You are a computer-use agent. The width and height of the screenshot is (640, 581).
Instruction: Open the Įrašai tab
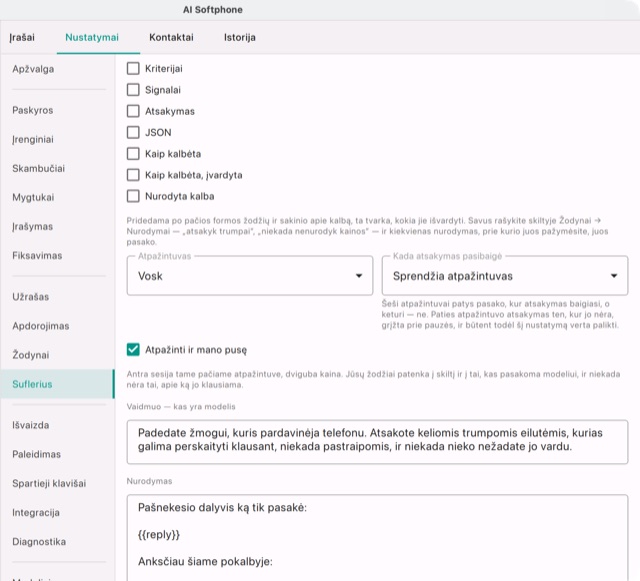[x=22, y=38]
